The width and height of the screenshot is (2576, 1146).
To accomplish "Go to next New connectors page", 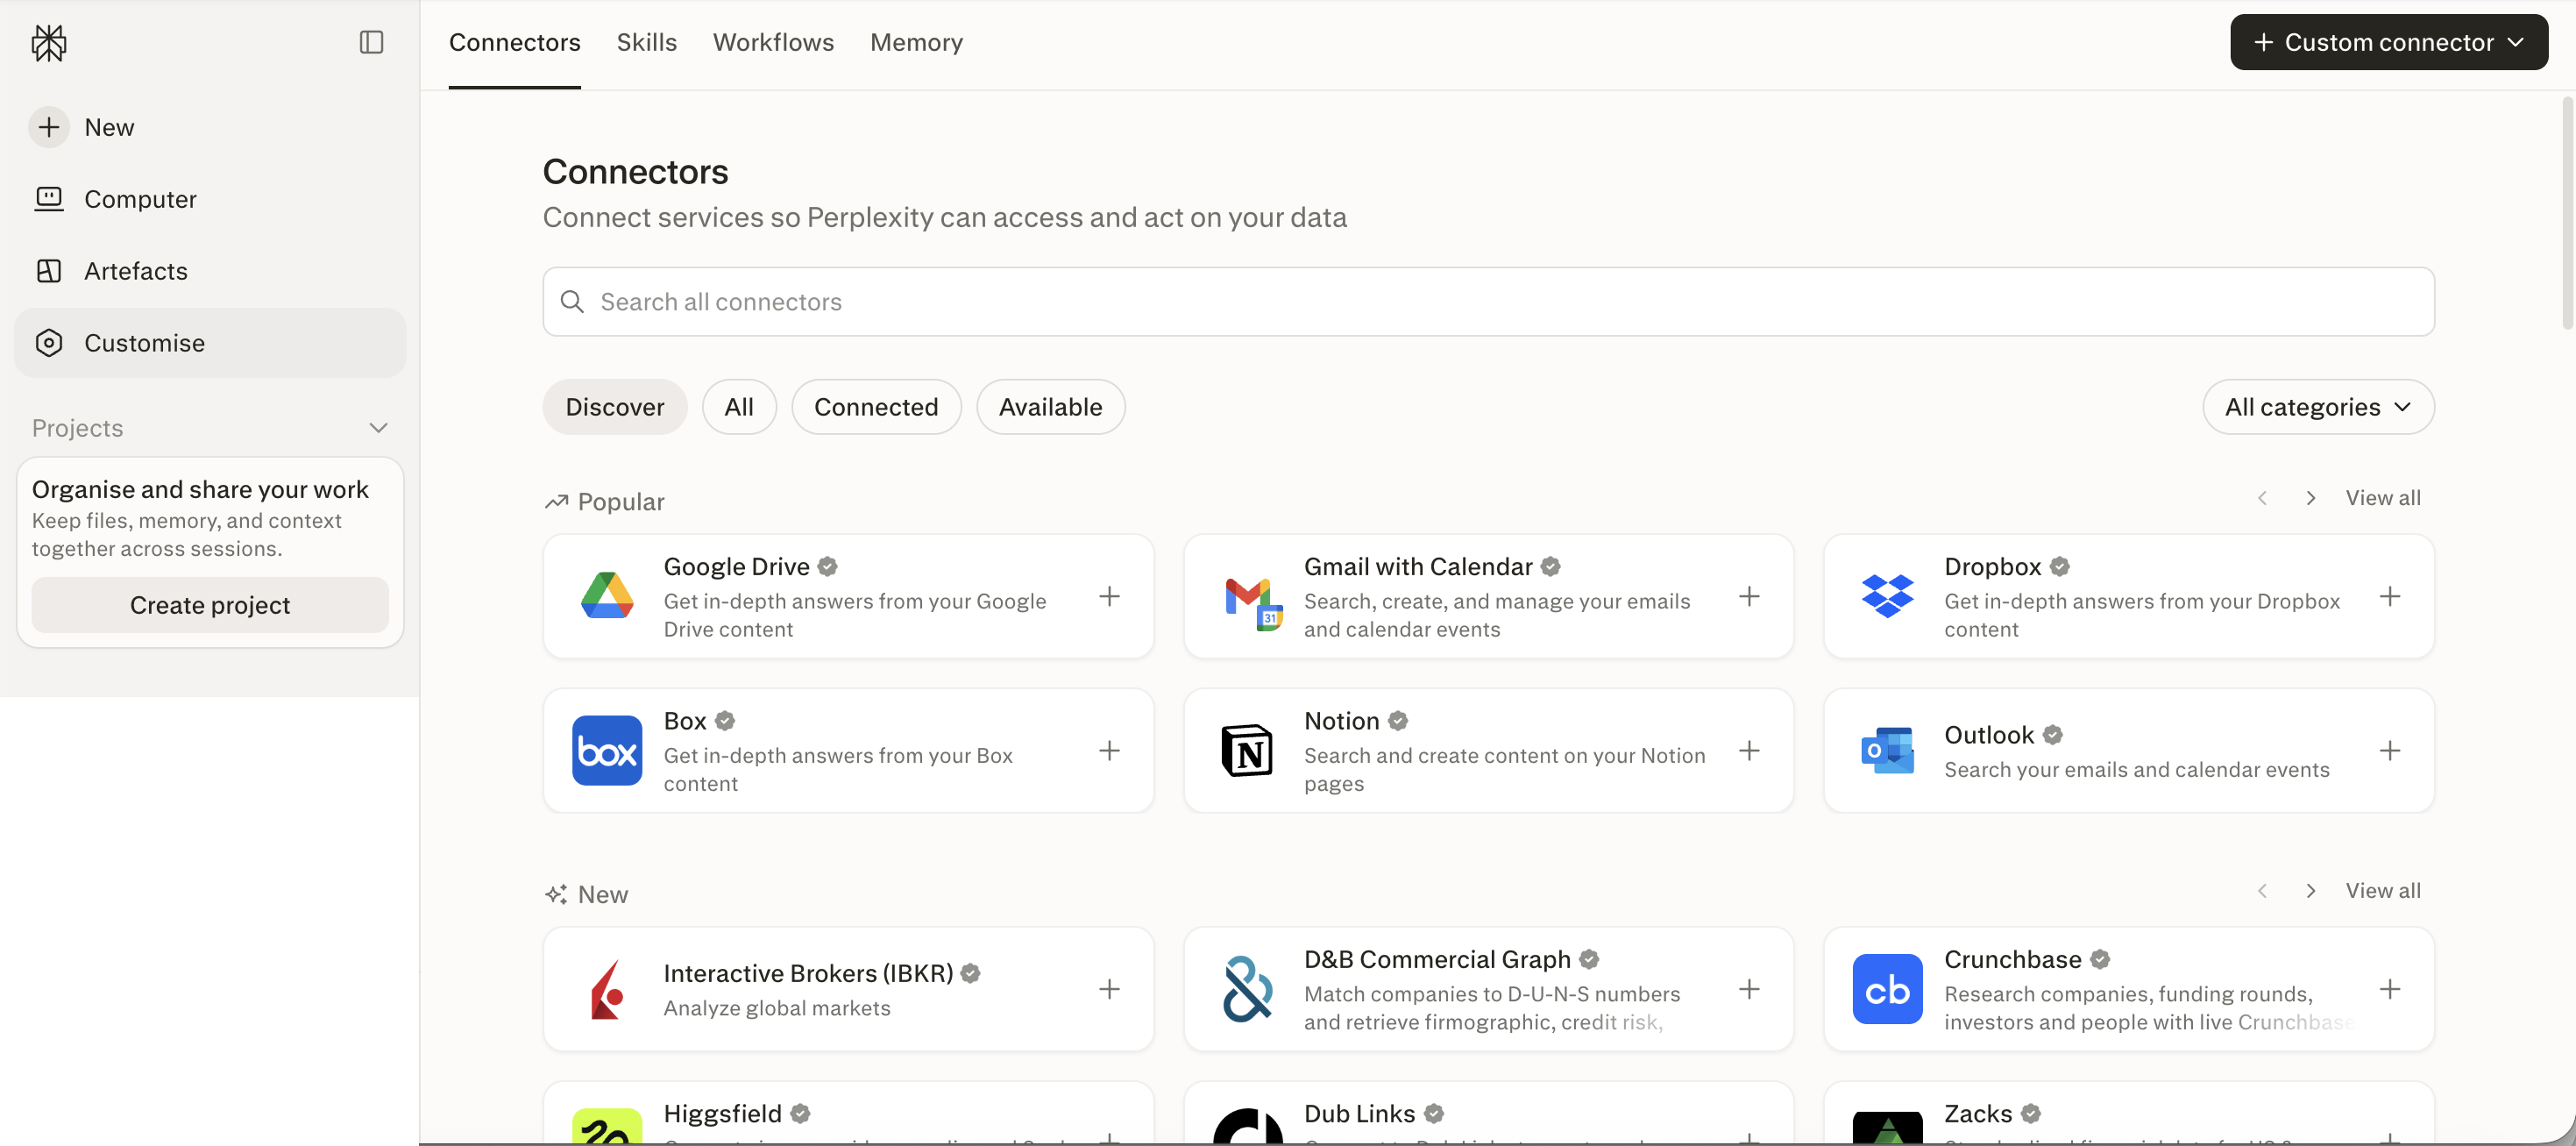I will coord(2310,891).
